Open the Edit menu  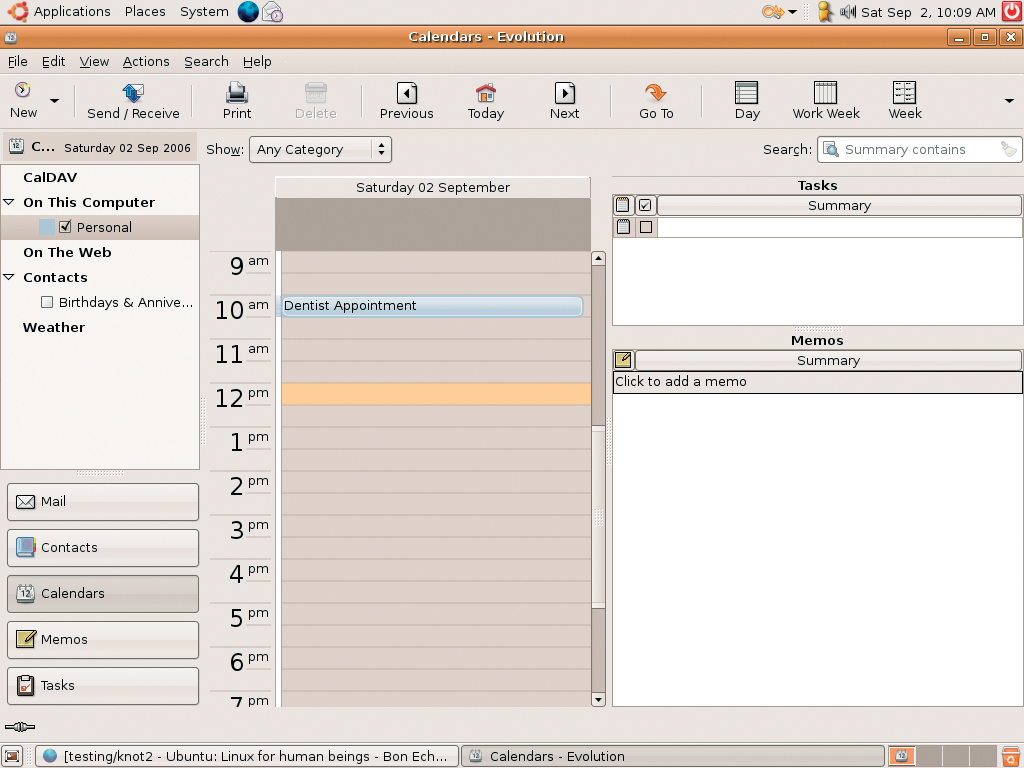click(x=54, y=61)
